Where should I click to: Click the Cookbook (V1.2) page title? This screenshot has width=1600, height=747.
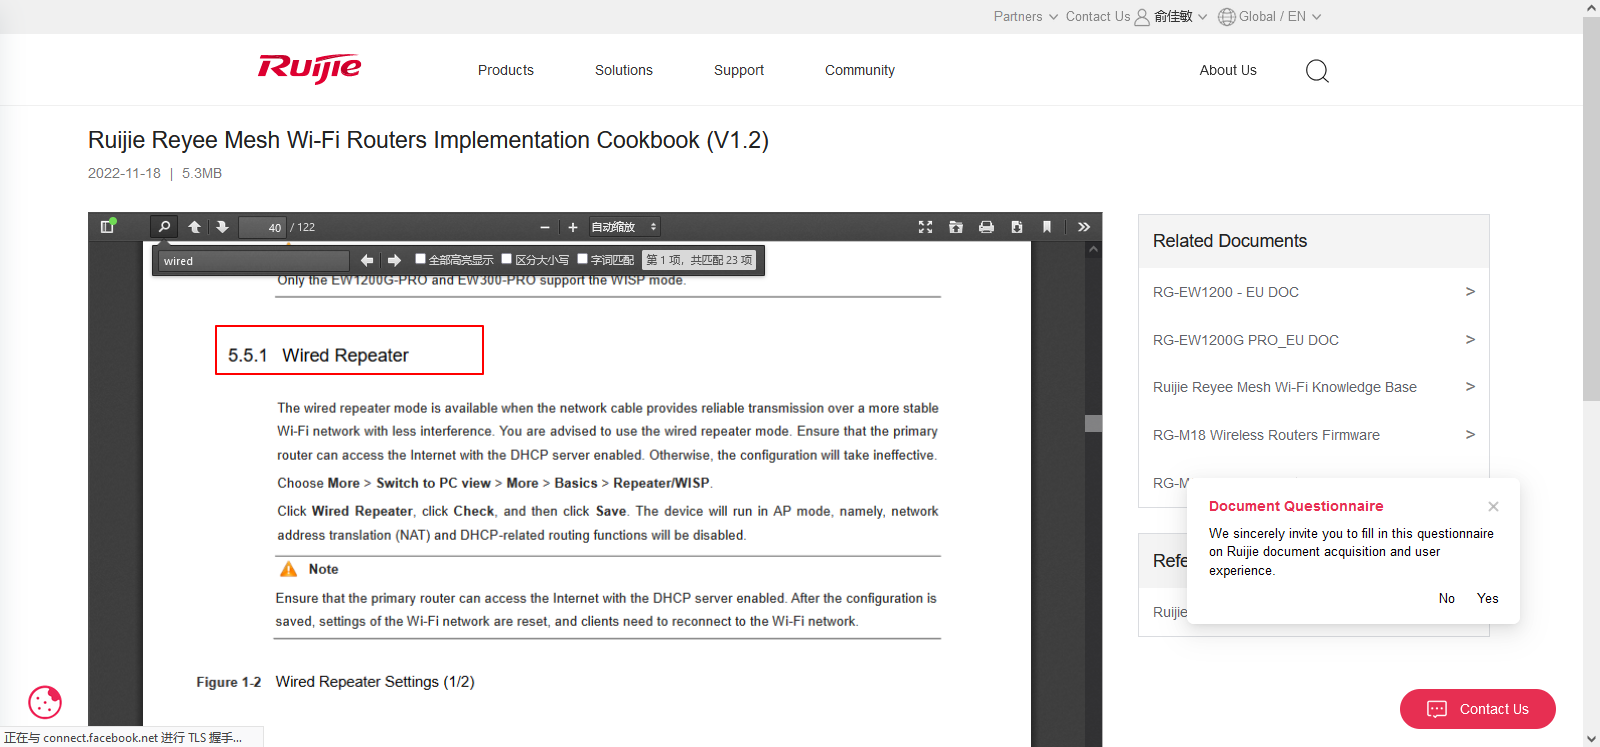click(x=428, y=140)
